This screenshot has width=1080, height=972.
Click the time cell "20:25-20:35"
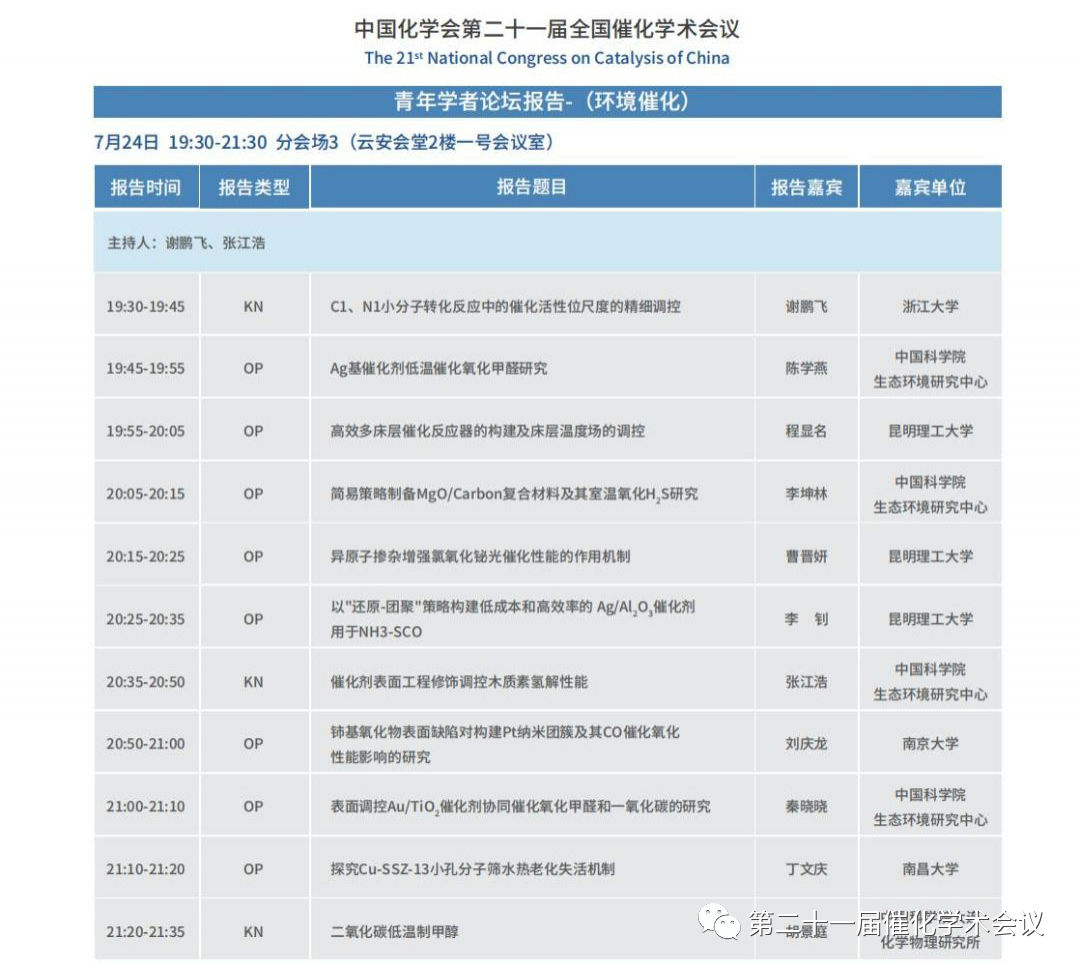[145, 619]
